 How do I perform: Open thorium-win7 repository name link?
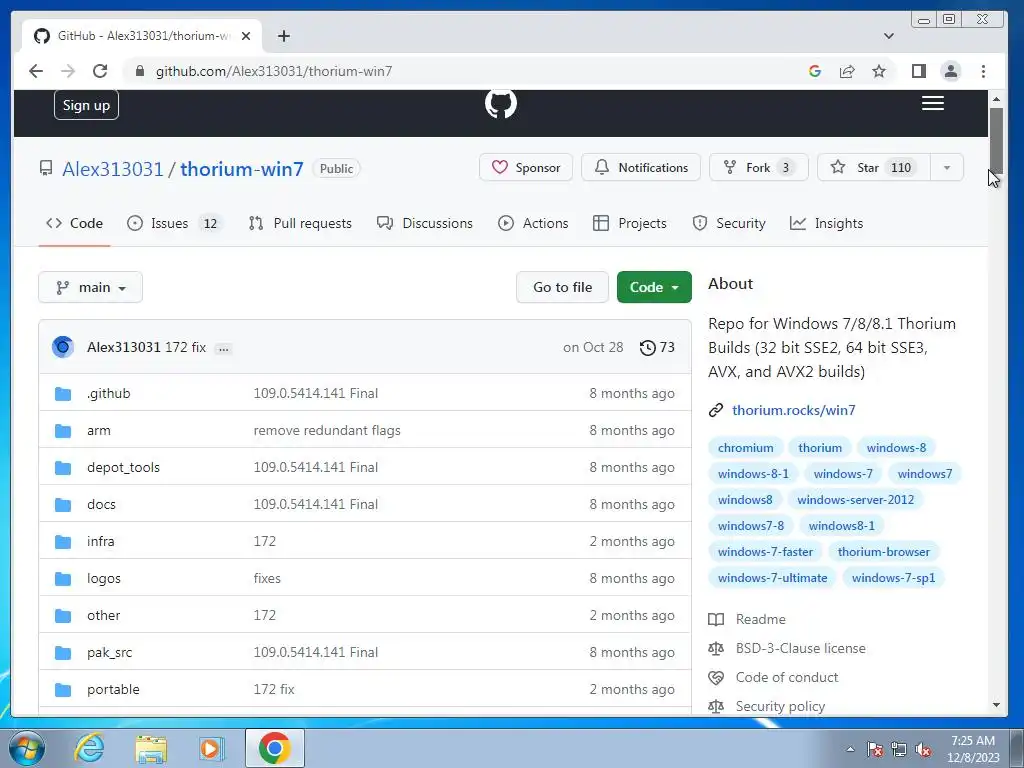[x=242, y=169]
